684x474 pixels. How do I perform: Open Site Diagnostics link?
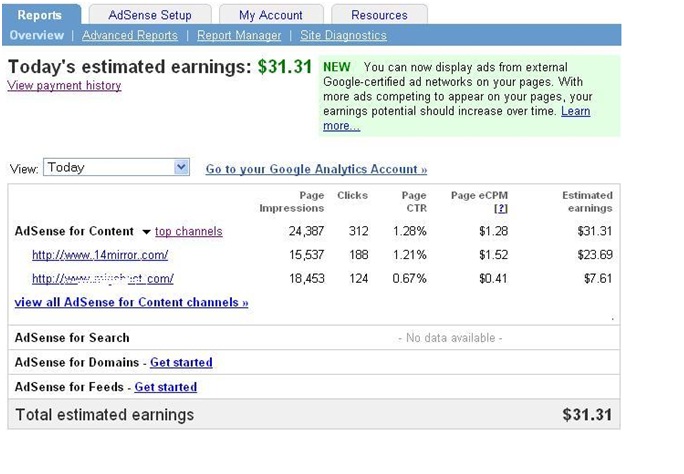tap(343, 35)
